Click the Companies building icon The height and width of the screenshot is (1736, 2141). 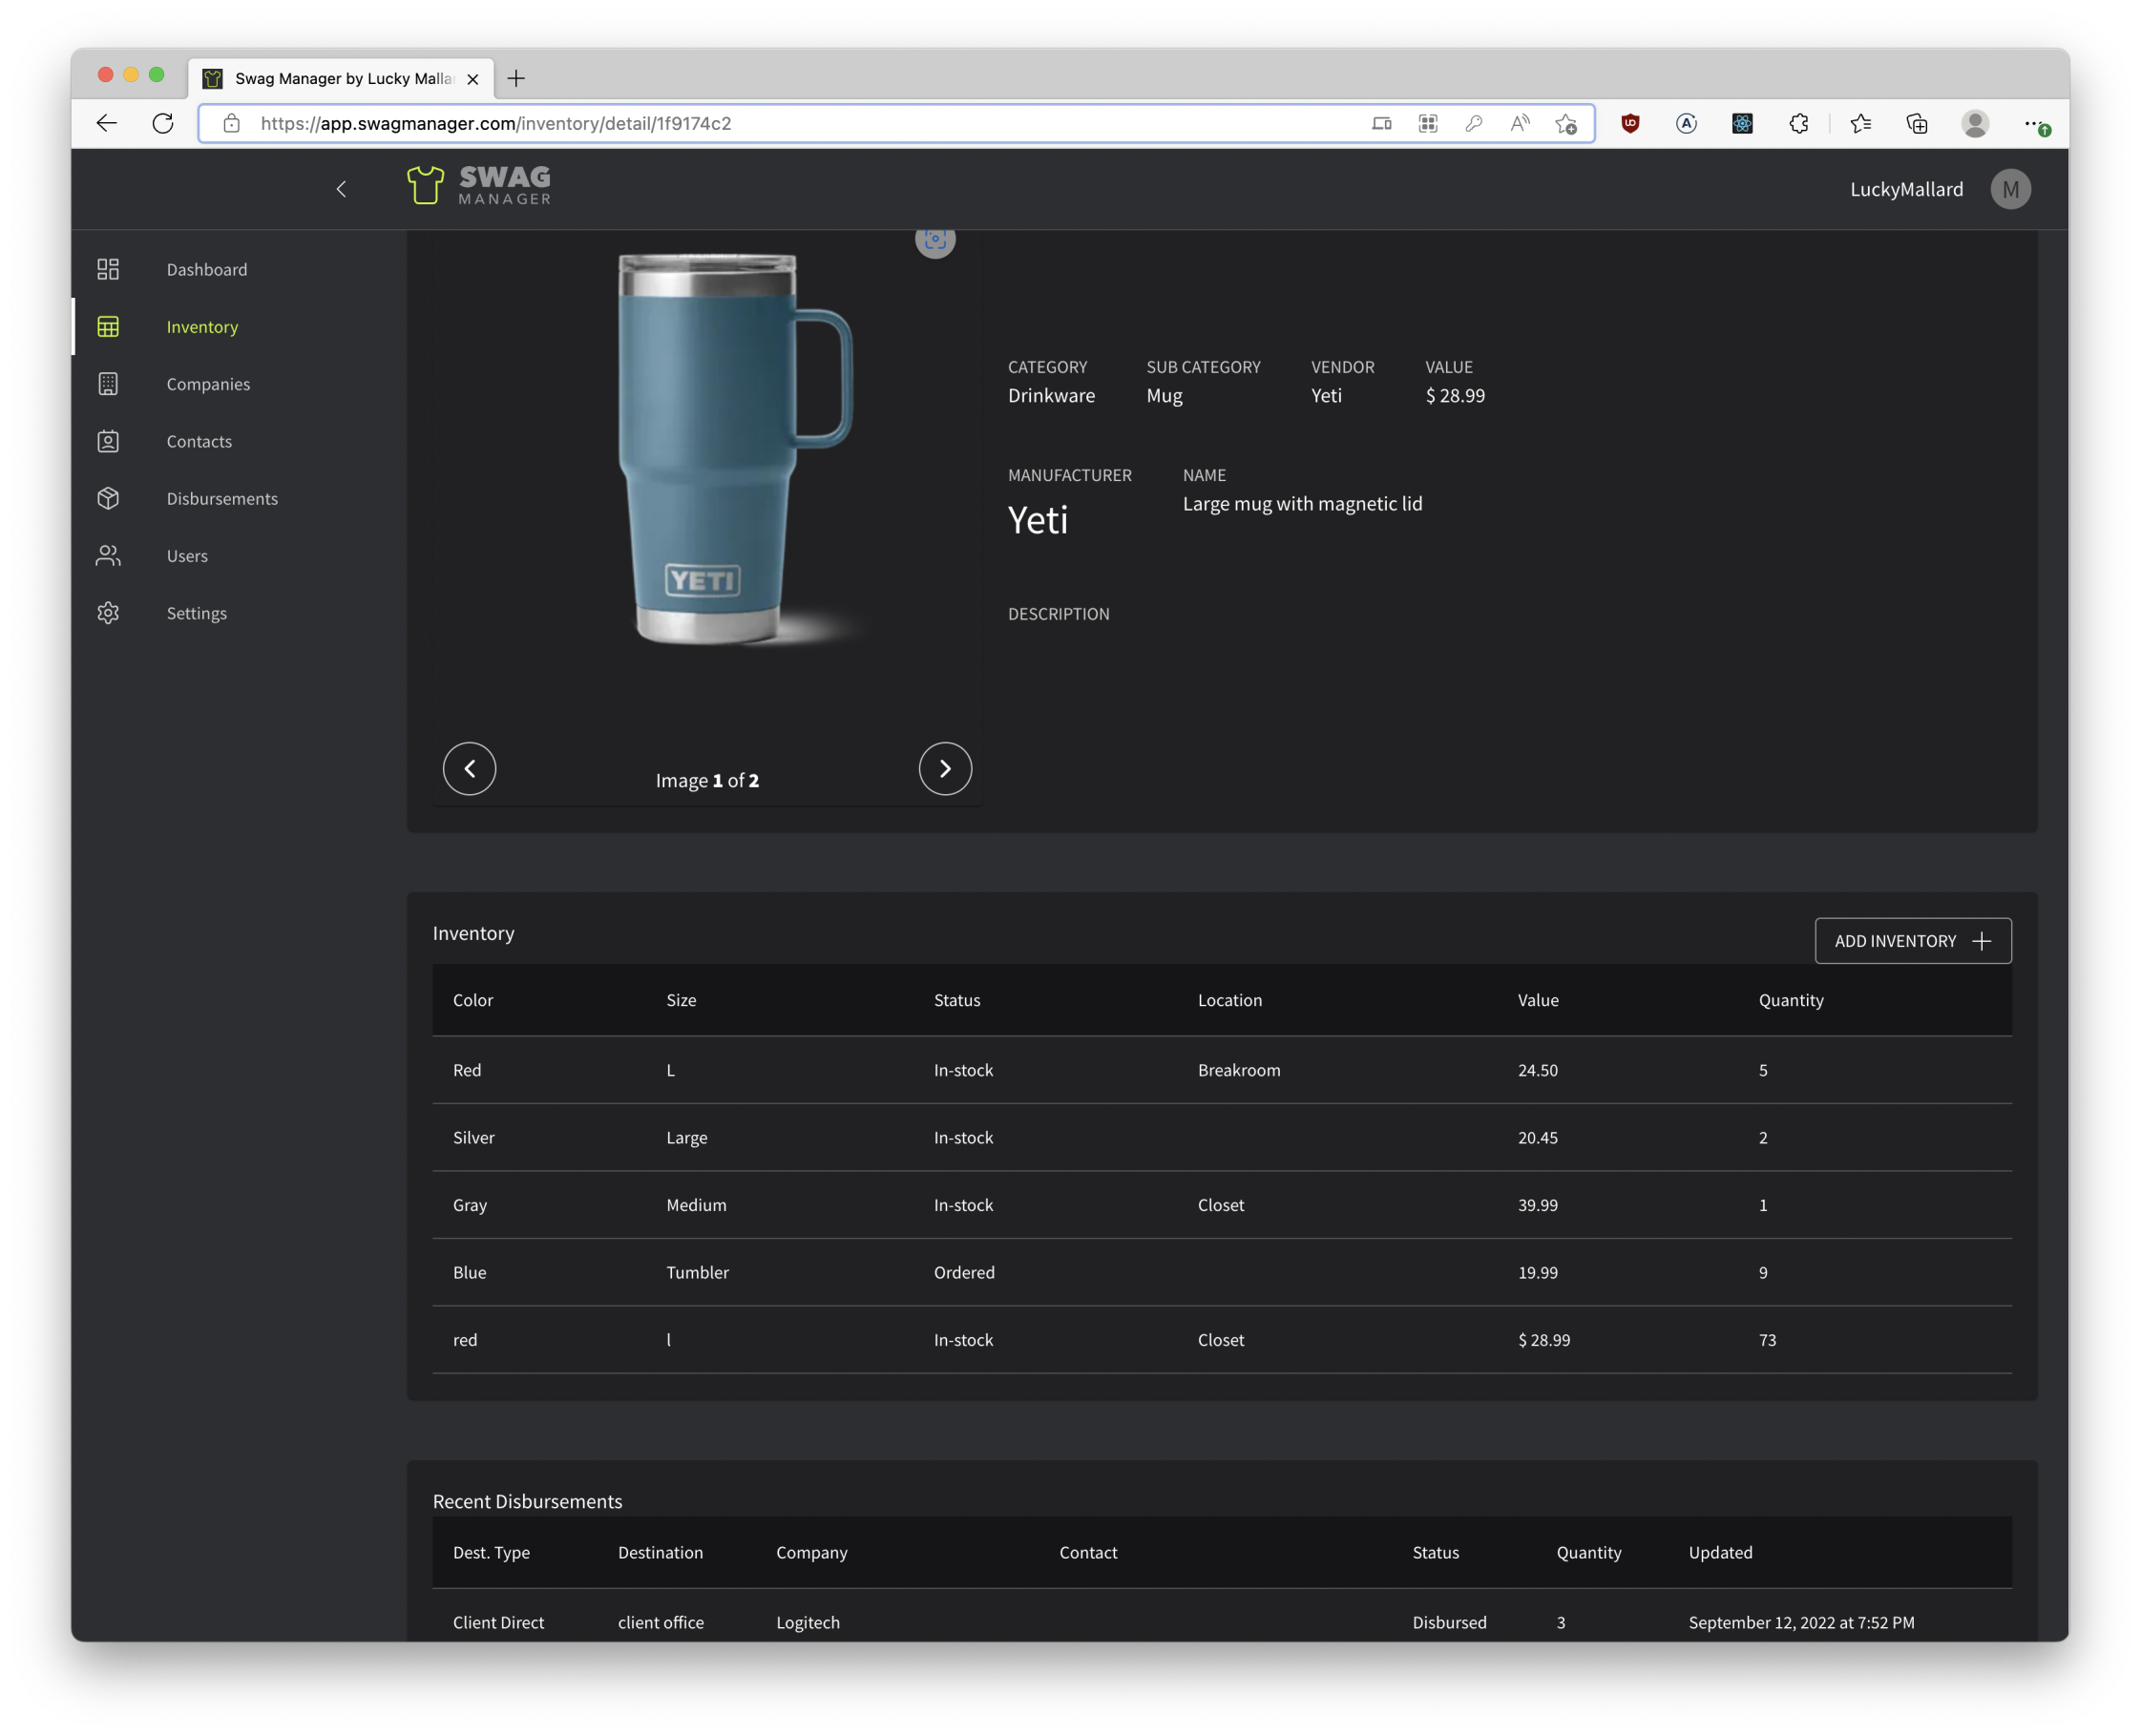click(x=108, y=384)
